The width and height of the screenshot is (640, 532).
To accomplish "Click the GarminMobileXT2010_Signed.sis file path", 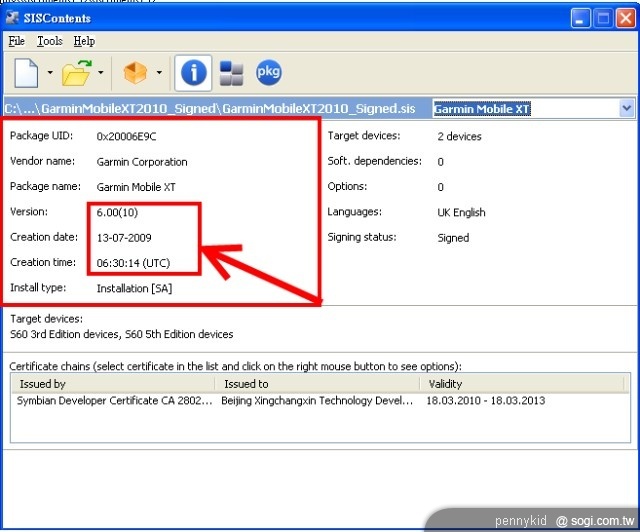I will point(210,109).
